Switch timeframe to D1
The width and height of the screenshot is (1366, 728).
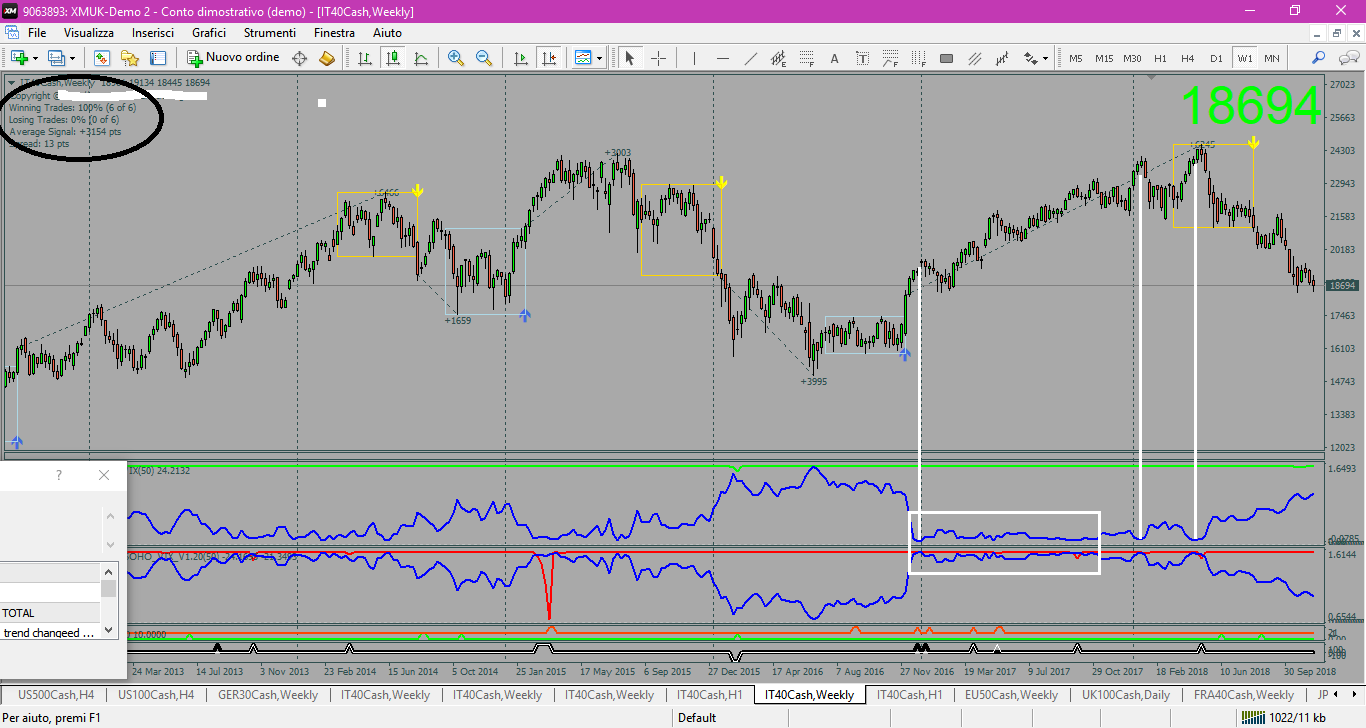[1216, 58]
